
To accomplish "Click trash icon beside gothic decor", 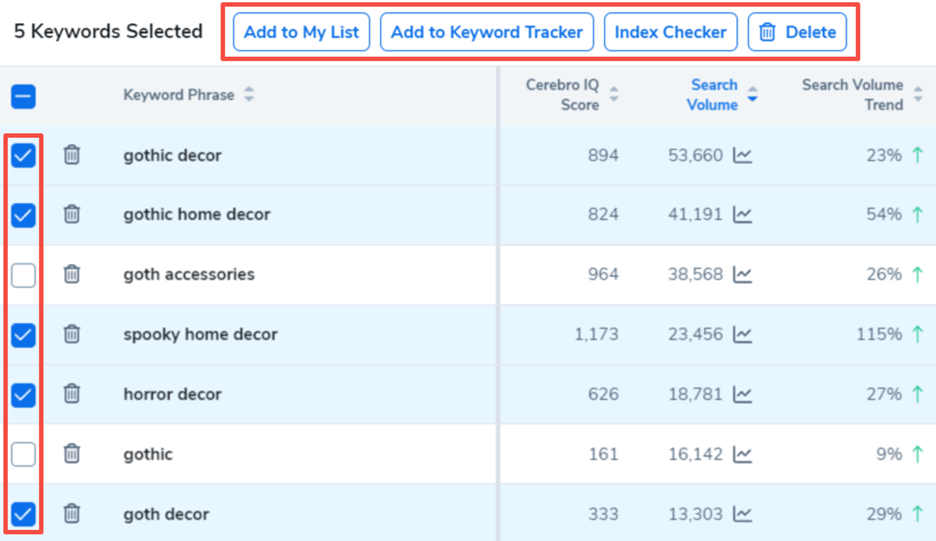I will [x=72, y=155].
